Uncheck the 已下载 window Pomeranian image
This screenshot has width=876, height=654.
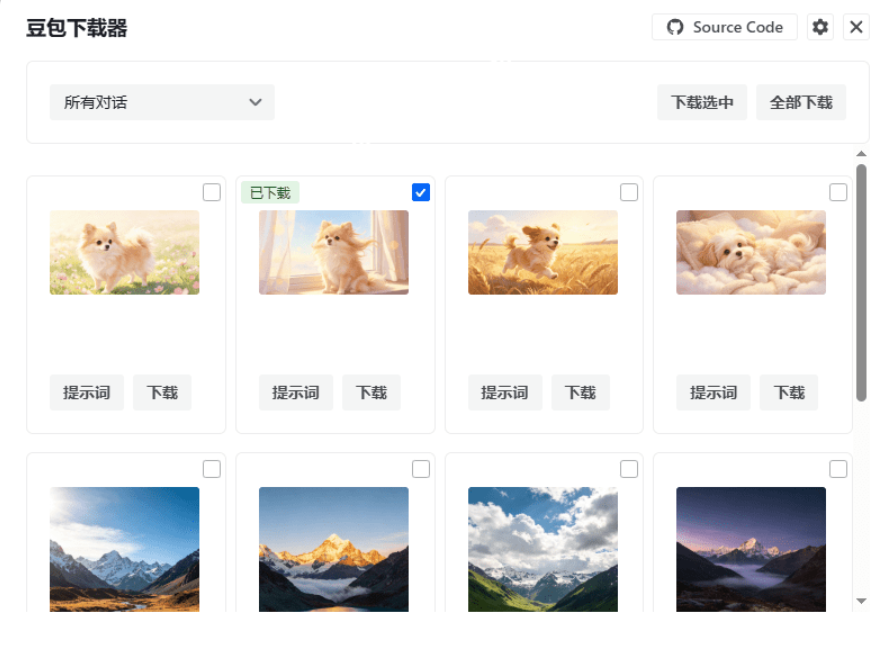tap(421, 192)
